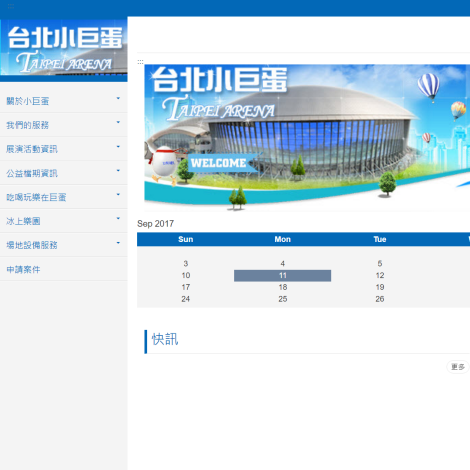Open the hamburger icon in the top bar
The width and height of the screenshot is (470, 470).
coord(11,6)
